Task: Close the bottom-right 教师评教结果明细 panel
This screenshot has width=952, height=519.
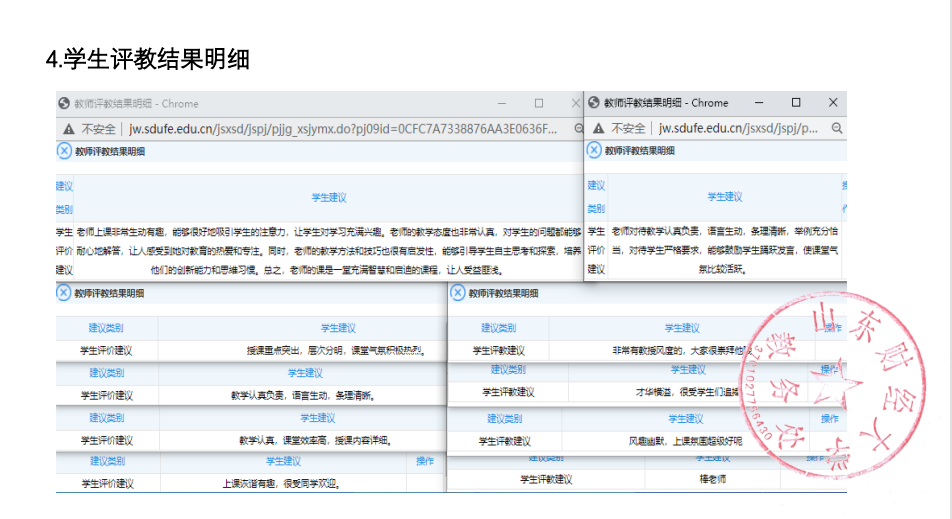Action: [458, 293]
